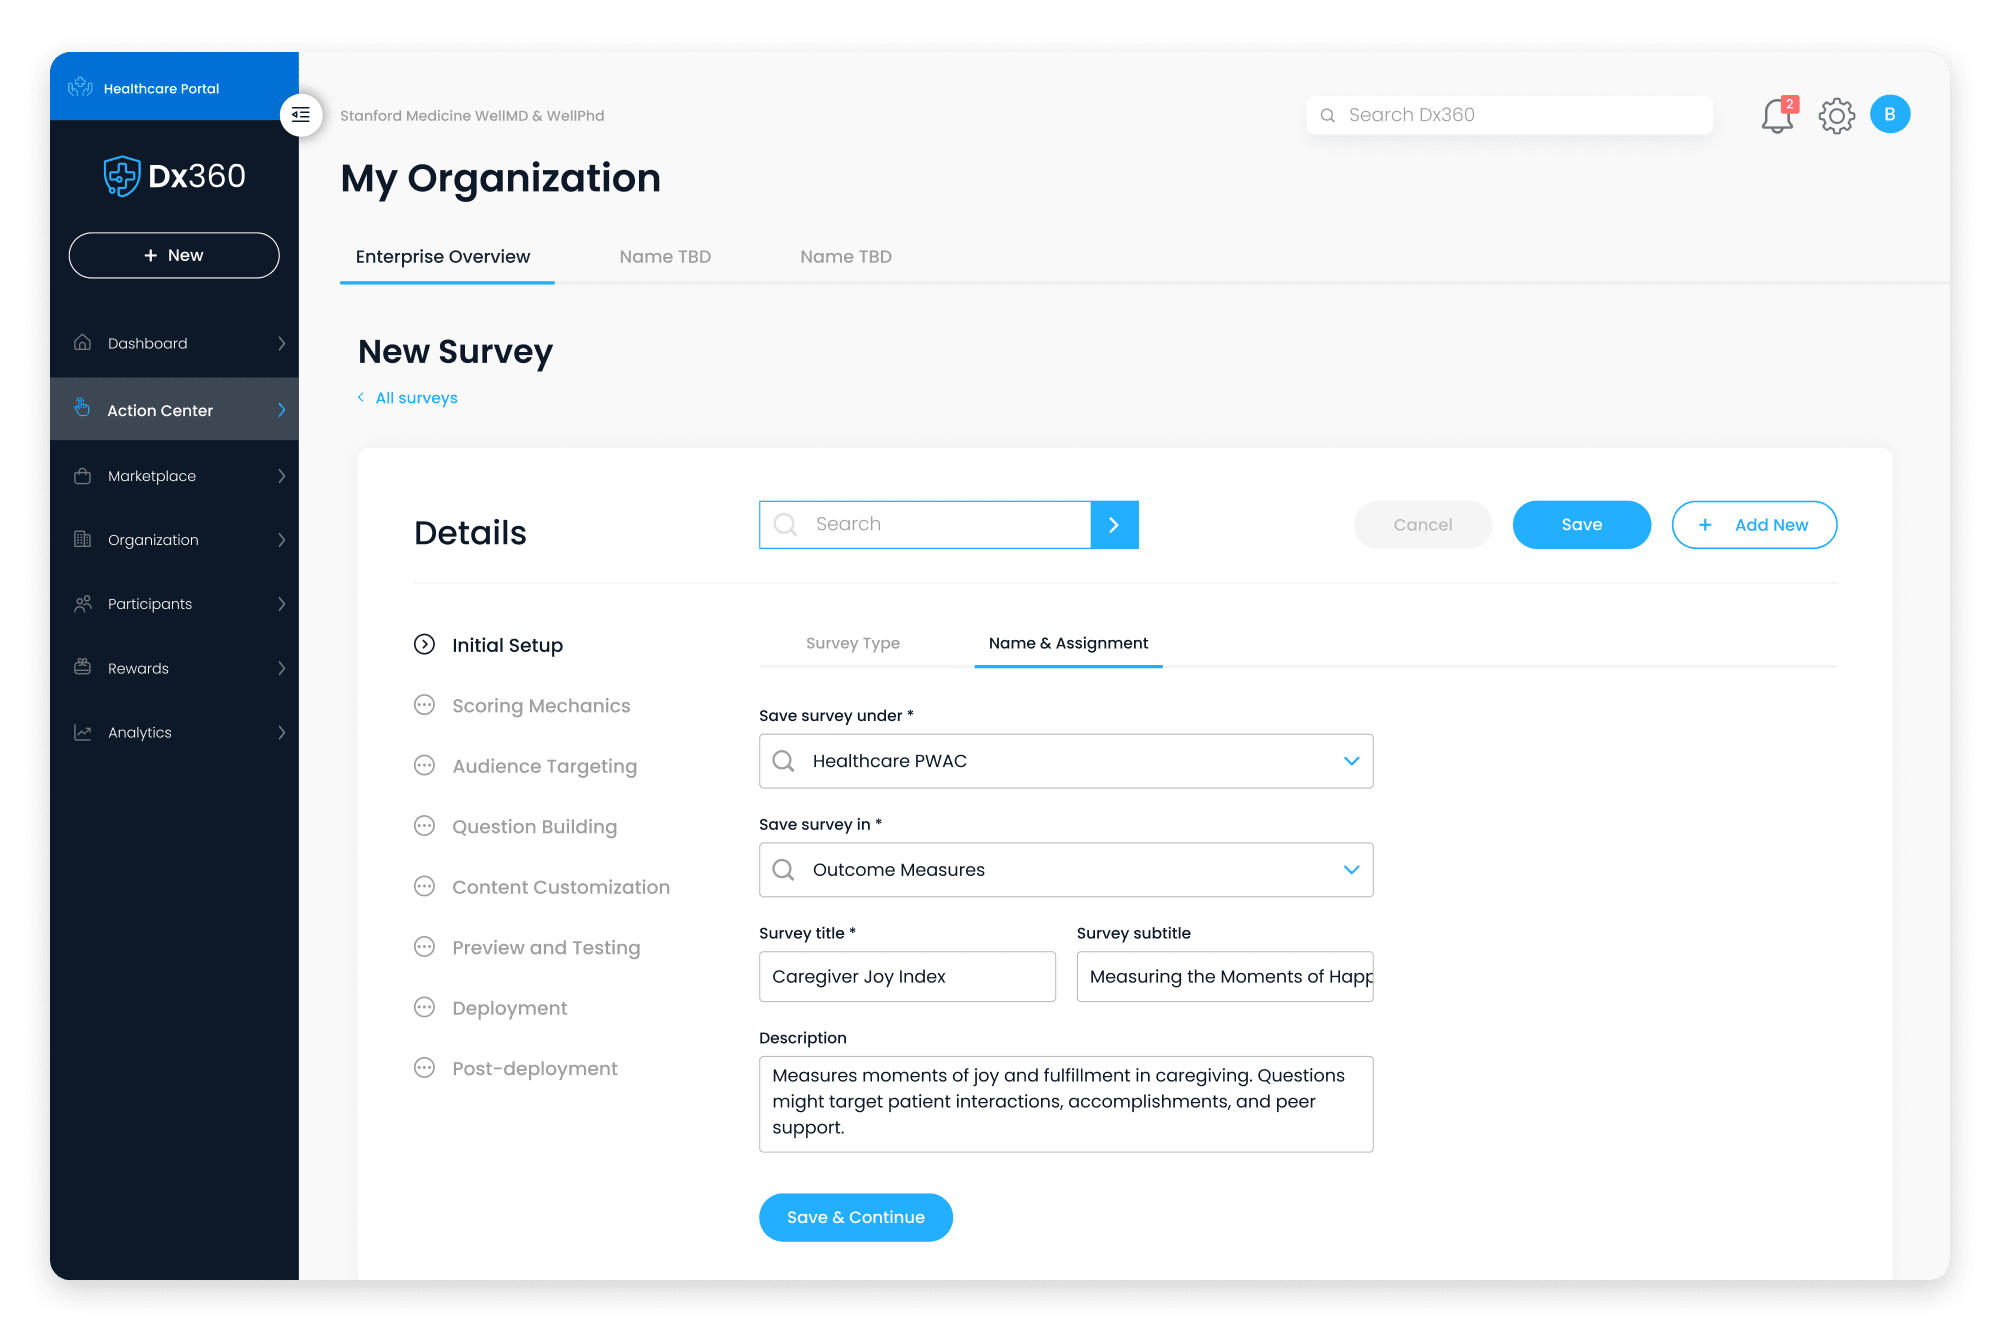
Task: Click the Stanford Medicine WellMD breadcrumb text
Action: pyautogui.click(x=472, y=115)
